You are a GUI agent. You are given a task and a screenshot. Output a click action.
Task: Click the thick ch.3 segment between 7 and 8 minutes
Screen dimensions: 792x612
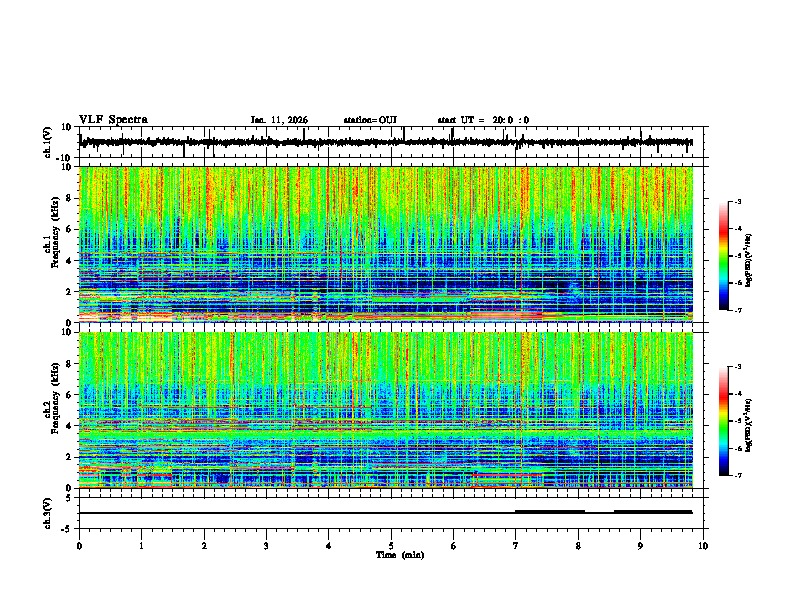pyautogui.click(x=550, y=512)
